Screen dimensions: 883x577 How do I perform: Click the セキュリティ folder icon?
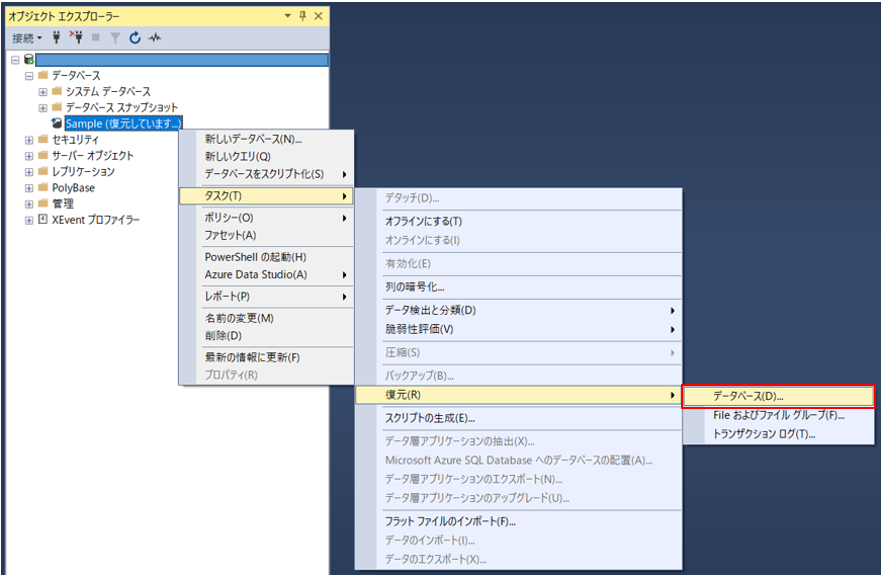click(x=43, y=139)
